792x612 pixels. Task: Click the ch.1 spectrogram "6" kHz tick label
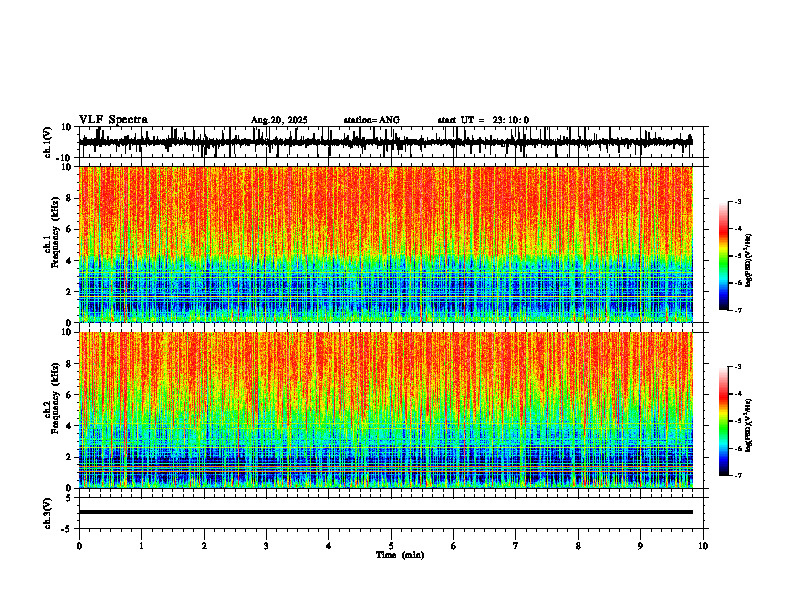click(70, 229)
